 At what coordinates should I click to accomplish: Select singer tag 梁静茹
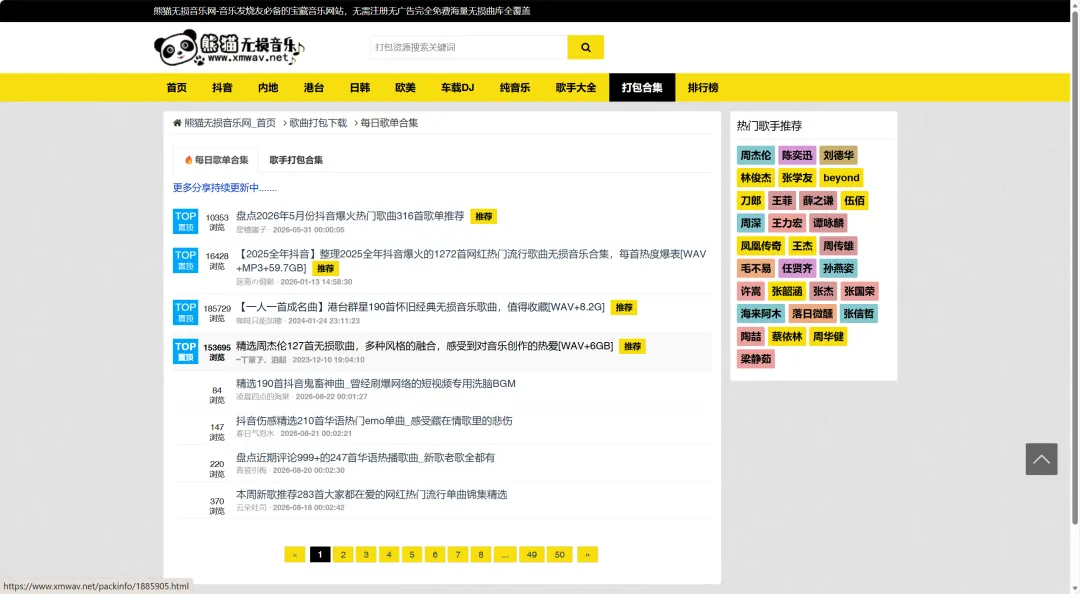tap(756, 359)
